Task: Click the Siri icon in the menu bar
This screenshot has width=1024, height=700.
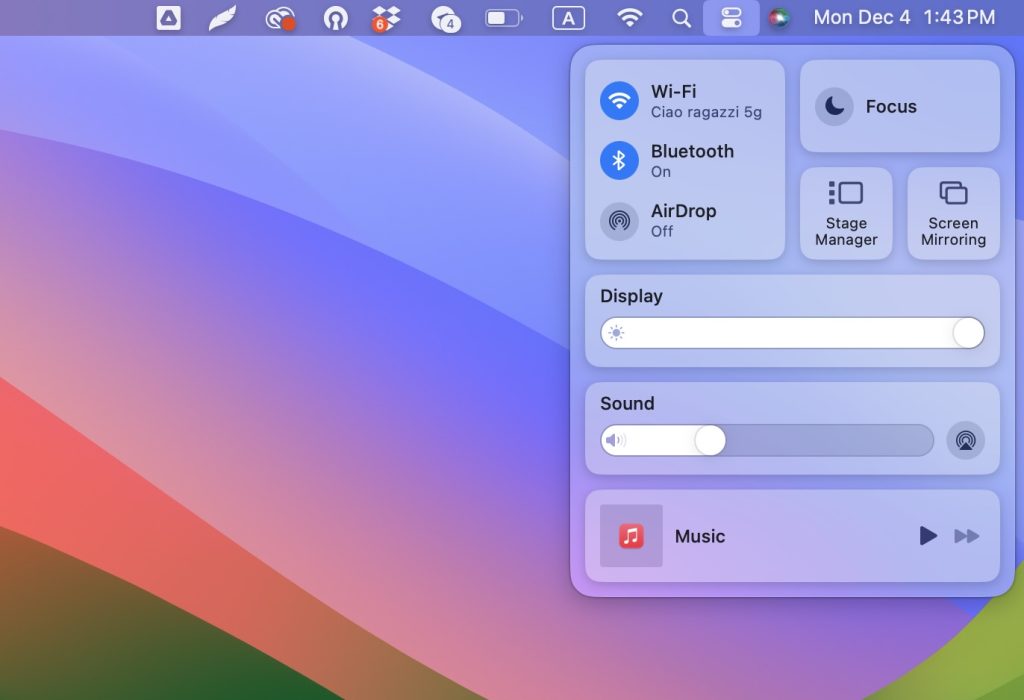Action: point(779,17)
